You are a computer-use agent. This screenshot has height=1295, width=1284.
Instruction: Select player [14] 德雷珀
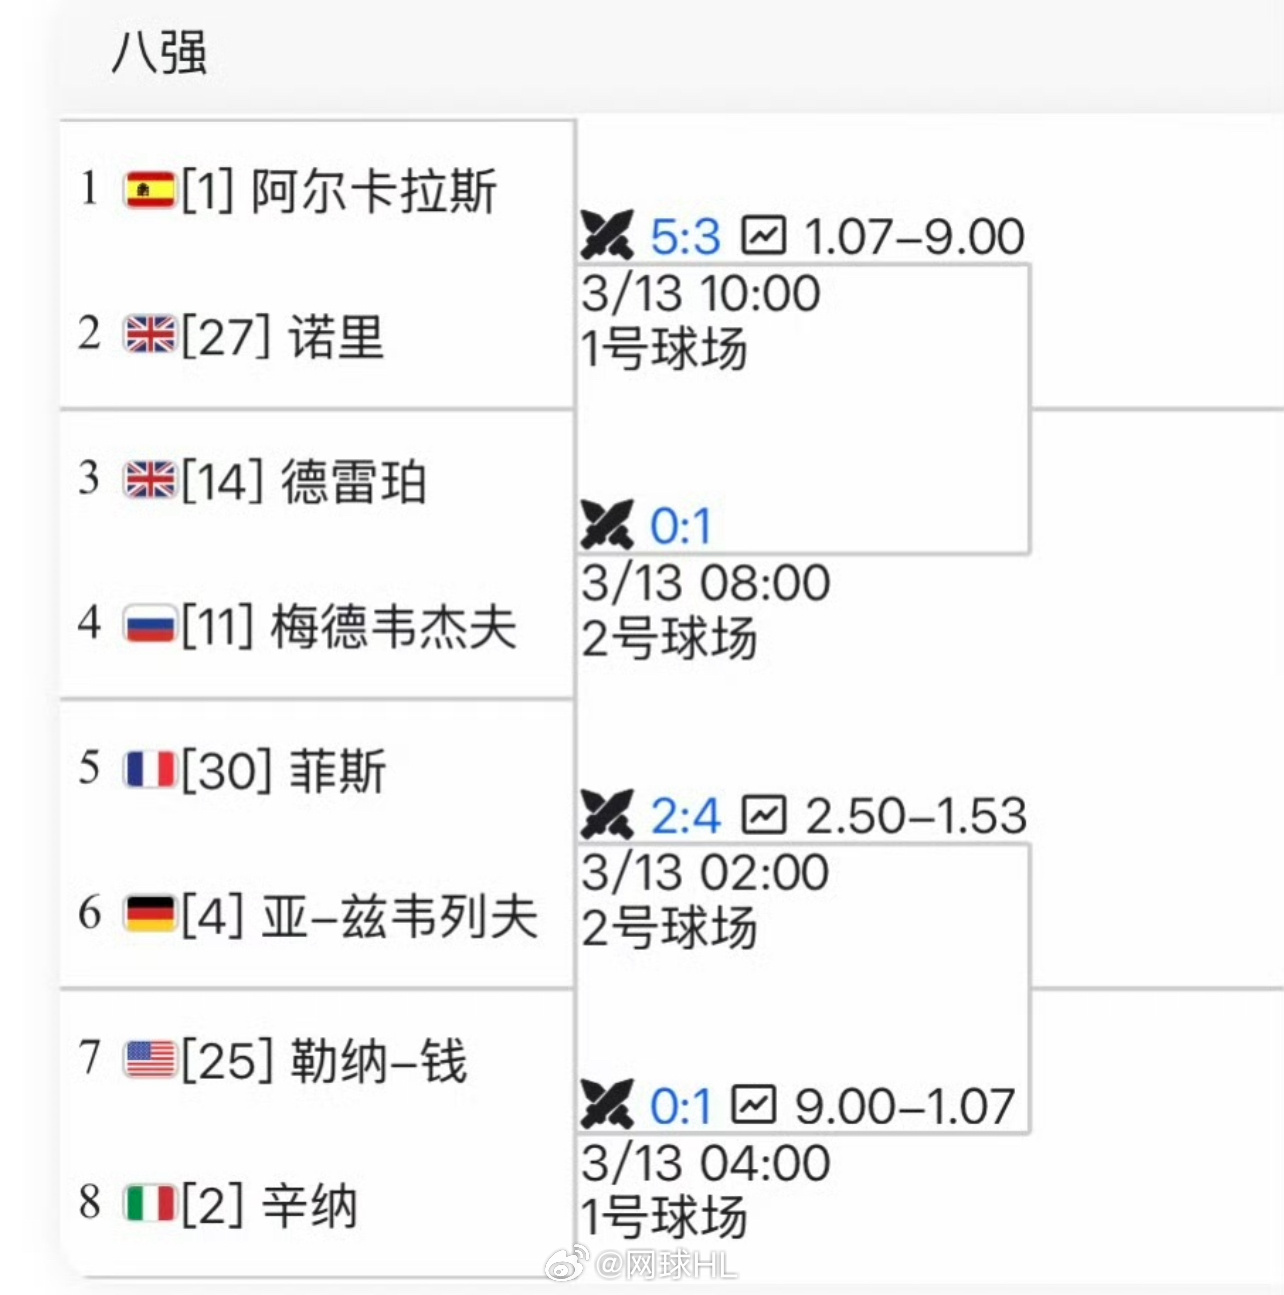(x=304, y=481)
